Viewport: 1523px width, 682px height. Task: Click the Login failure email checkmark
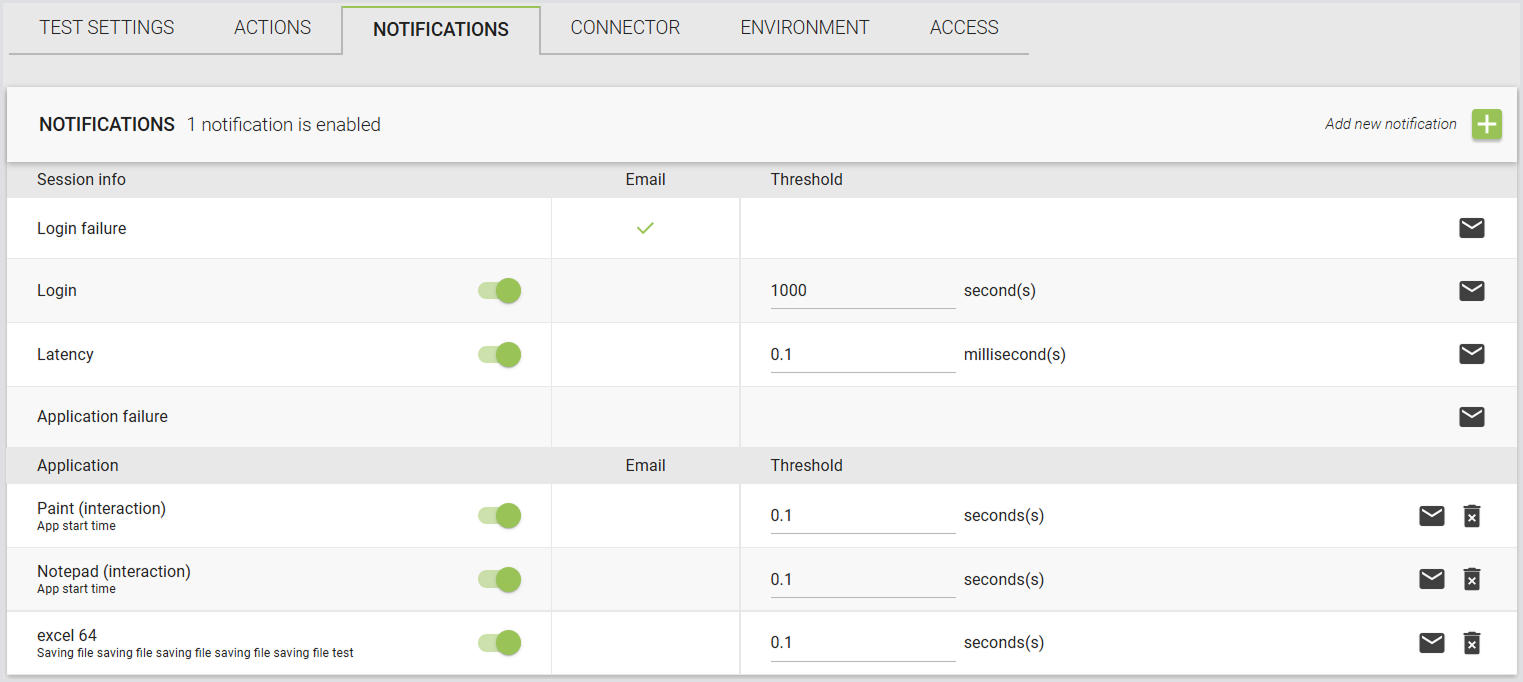[x=646, y=228]
